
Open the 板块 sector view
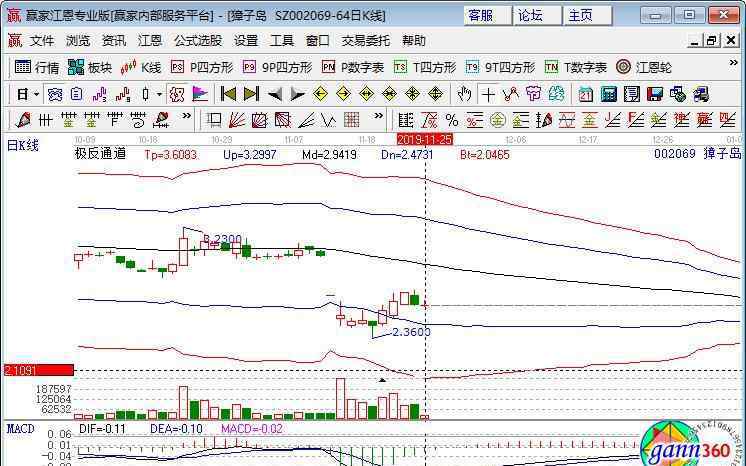pos(89,67)
